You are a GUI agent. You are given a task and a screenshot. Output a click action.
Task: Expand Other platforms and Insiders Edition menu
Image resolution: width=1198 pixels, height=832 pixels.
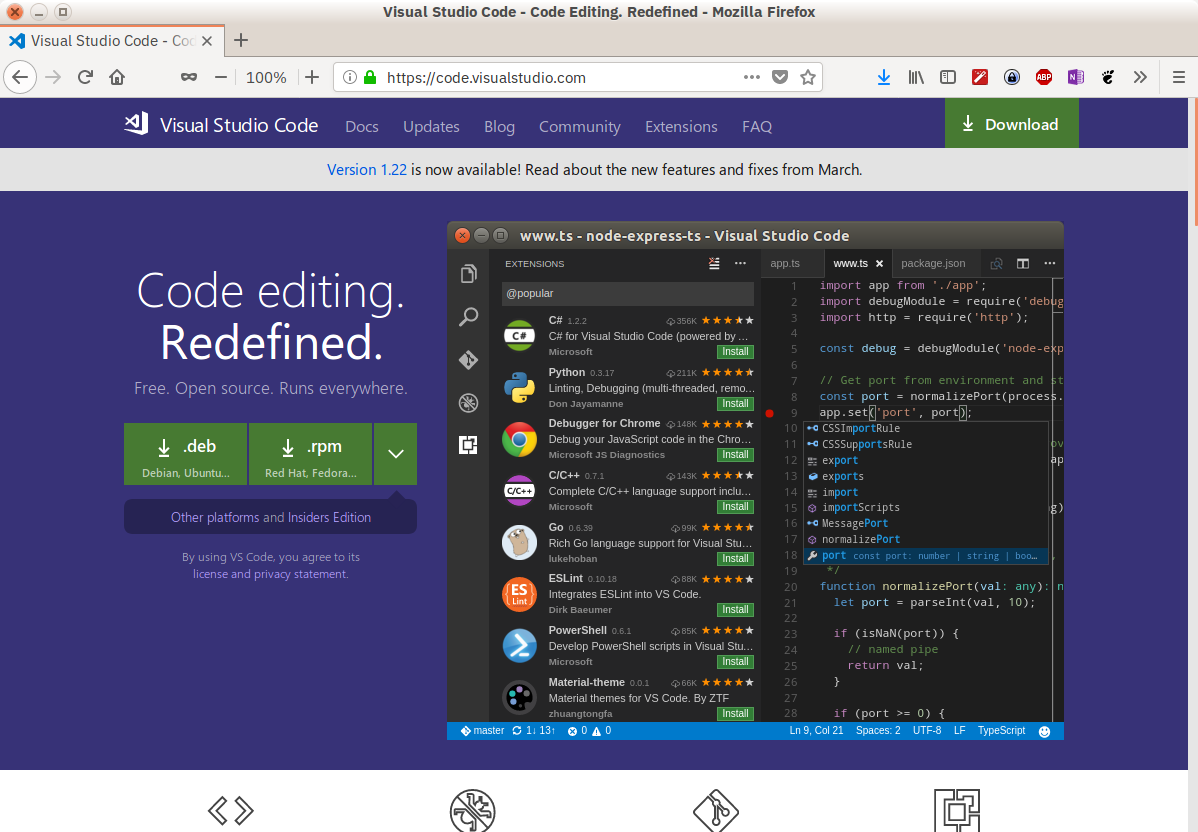point(270,517)
